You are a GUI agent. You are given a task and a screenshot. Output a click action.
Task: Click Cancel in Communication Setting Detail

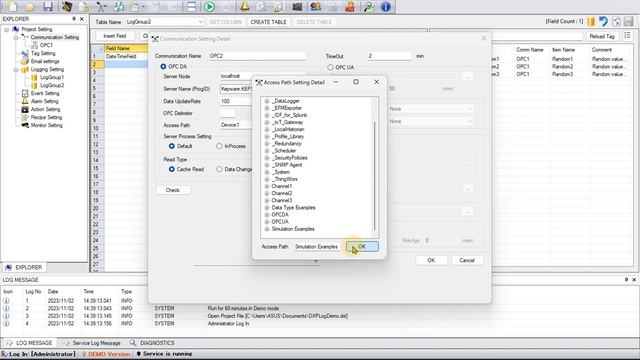pos(467,260)
